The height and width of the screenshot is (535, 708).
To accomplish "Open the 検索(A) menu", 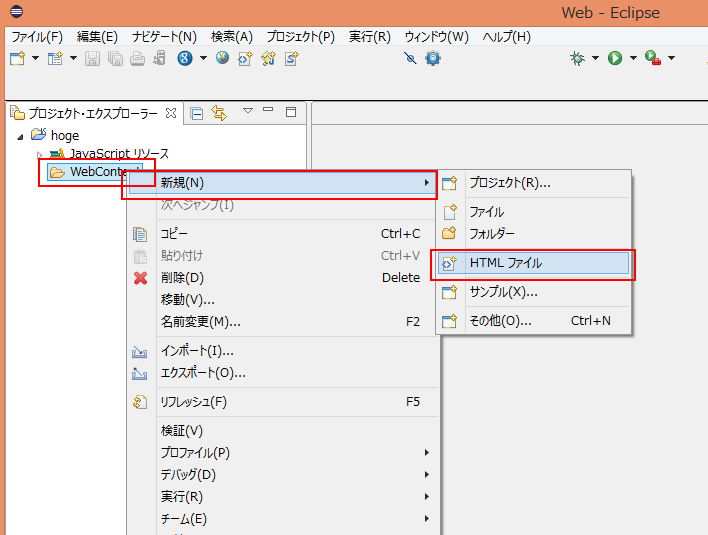I will (232, 37).
